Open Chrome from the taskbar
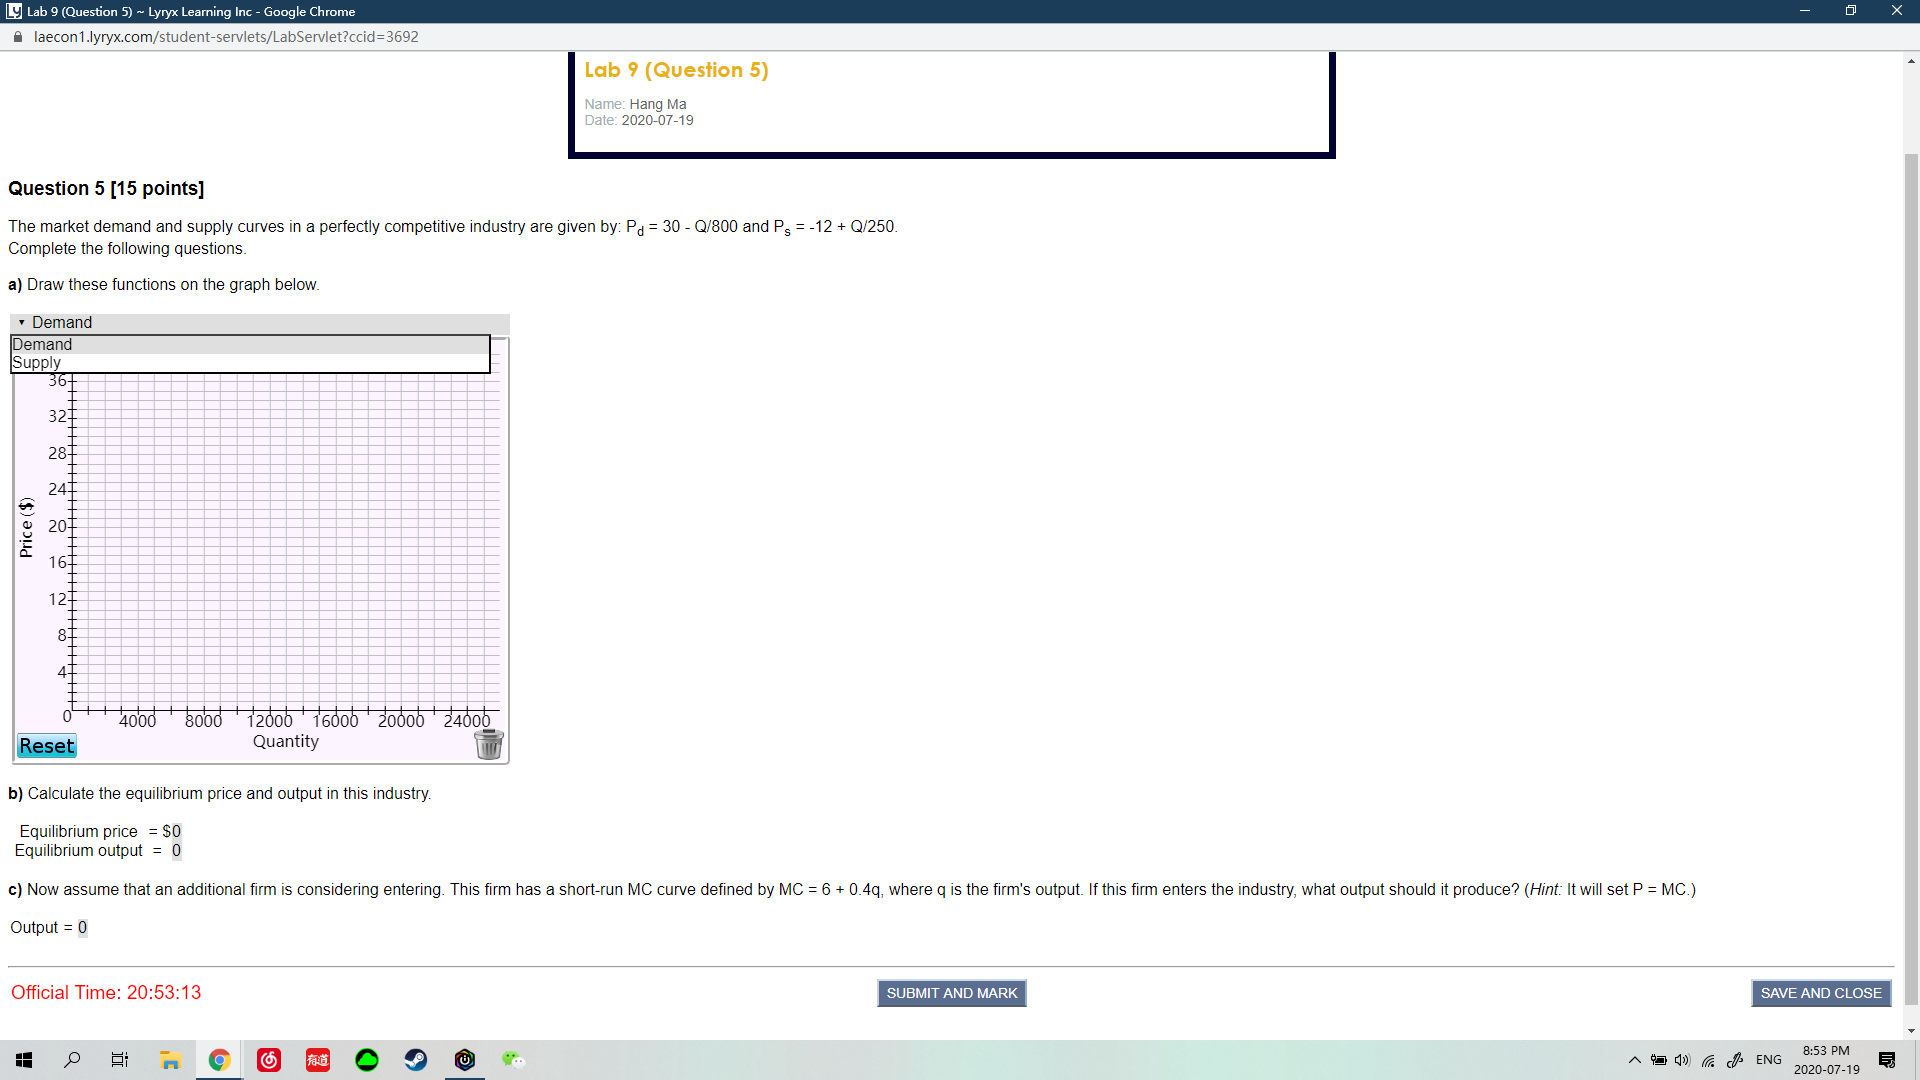The height and width of the screenshot is (1080, 1920). [x=219, y=1060]
